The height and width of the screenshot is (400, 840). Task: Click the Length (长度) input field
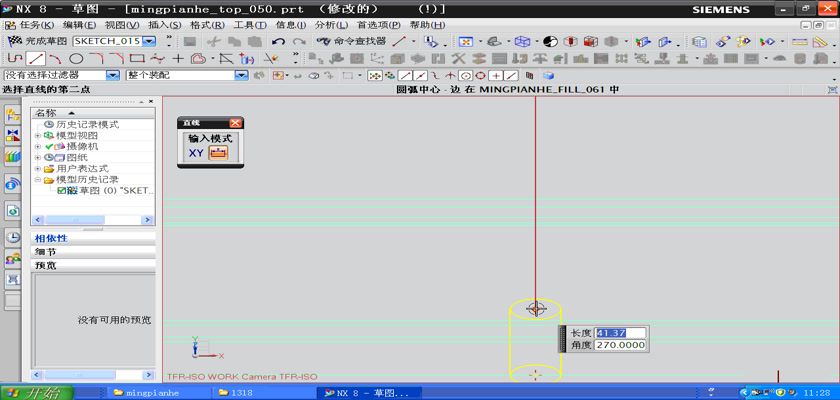click(620, 333)
